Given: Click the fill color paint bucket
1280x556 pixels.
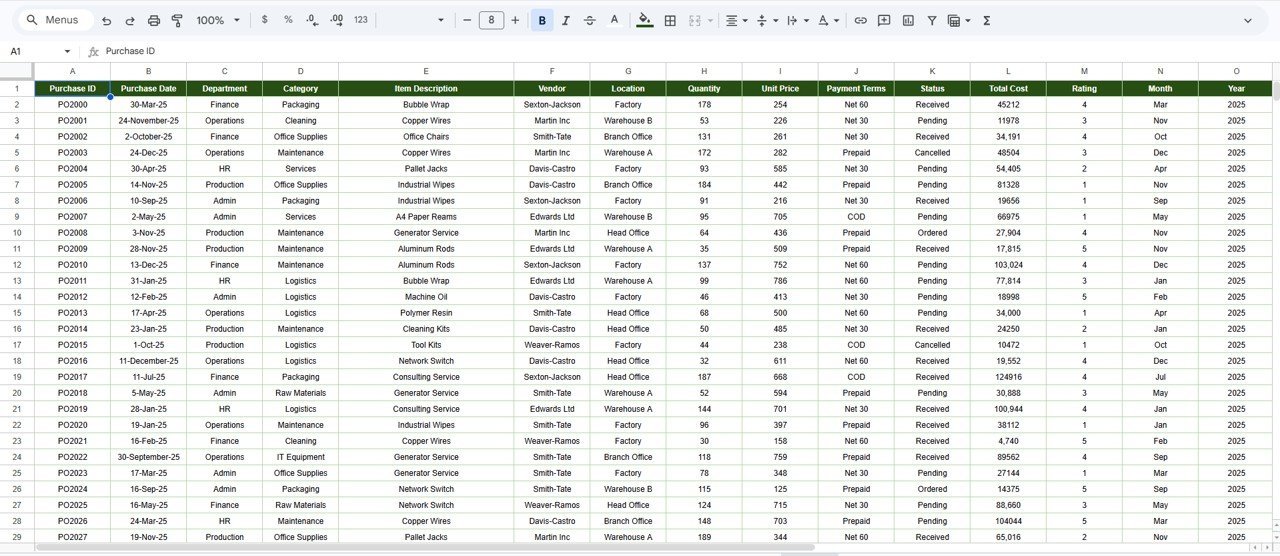Looking at the screenshot, I should (x=644, y=20).
